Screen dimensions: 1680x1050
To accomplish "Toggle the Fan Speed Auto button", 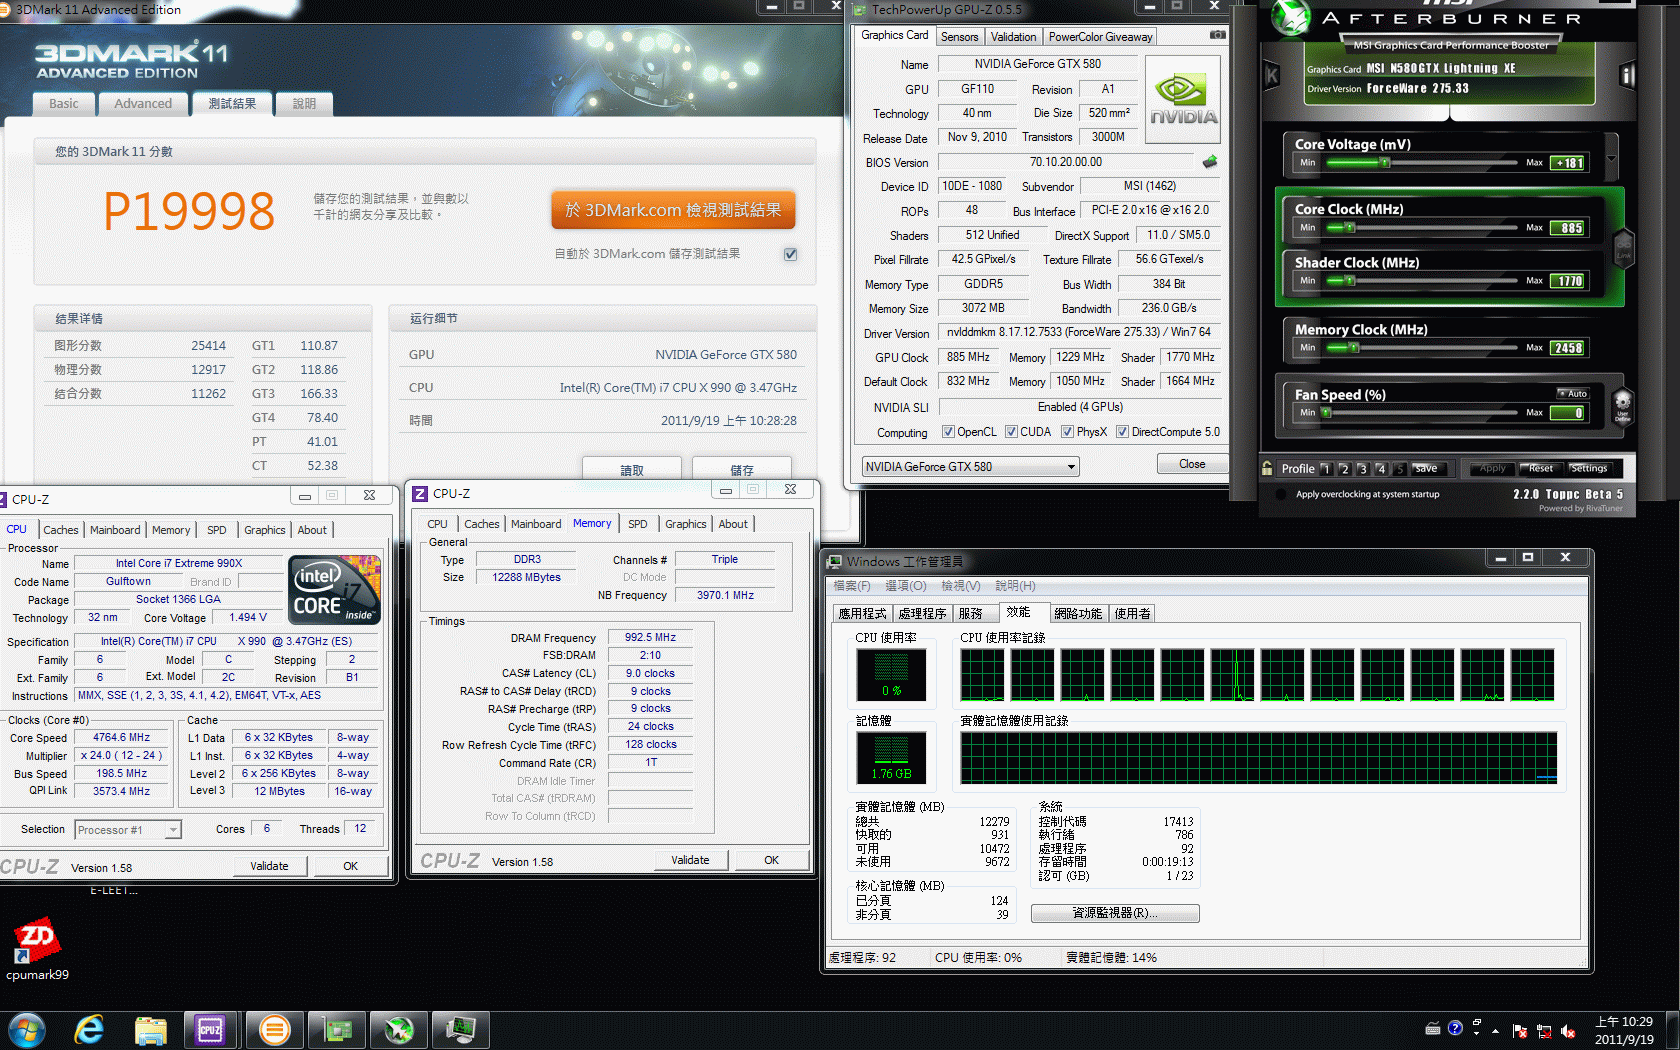I will click(x=1573, y=394).
